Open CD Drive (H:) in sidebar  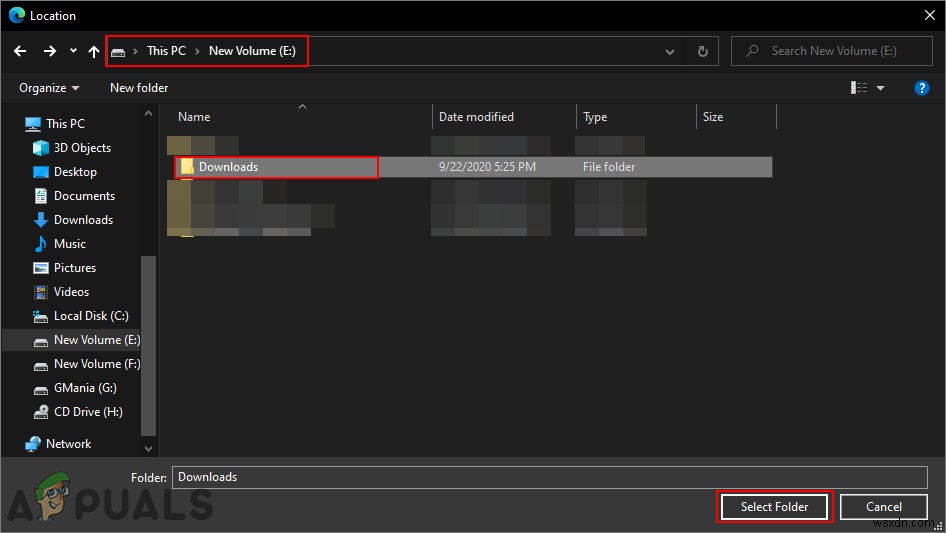[x=88, y=412]
